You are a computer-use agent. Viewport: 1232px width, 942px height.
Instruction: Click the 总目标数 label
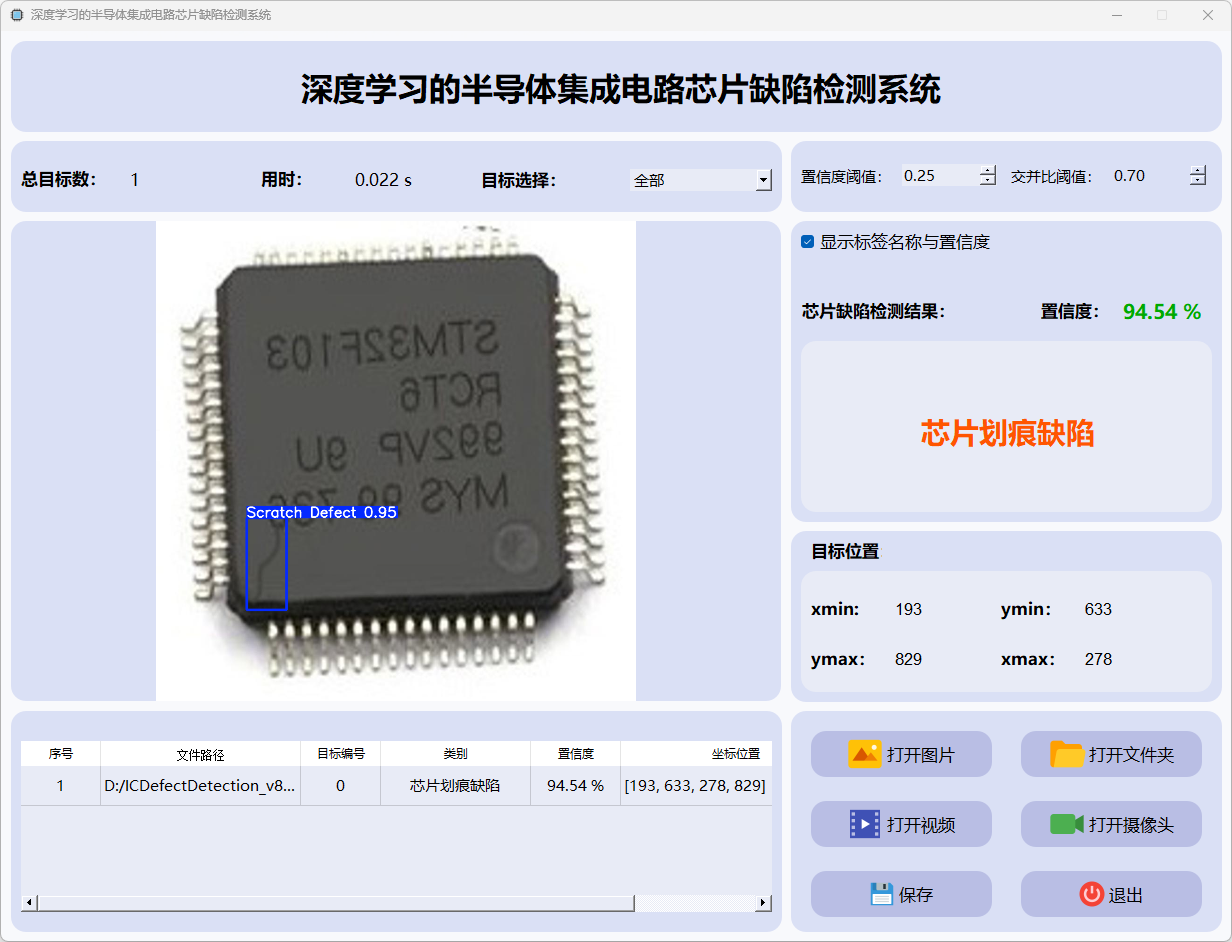click(x=59, y=180)
